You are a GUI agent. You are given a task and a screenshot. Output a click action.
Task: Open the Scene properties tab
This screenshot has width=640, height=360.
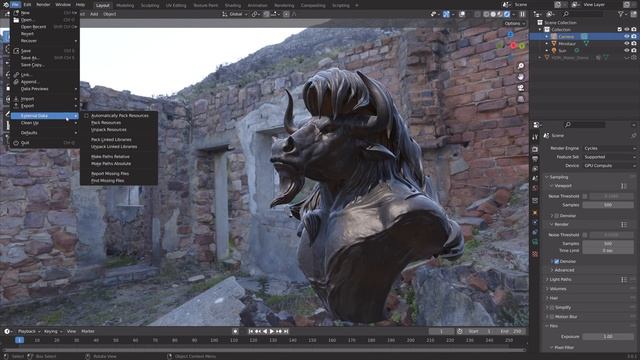tap(535, 178)
